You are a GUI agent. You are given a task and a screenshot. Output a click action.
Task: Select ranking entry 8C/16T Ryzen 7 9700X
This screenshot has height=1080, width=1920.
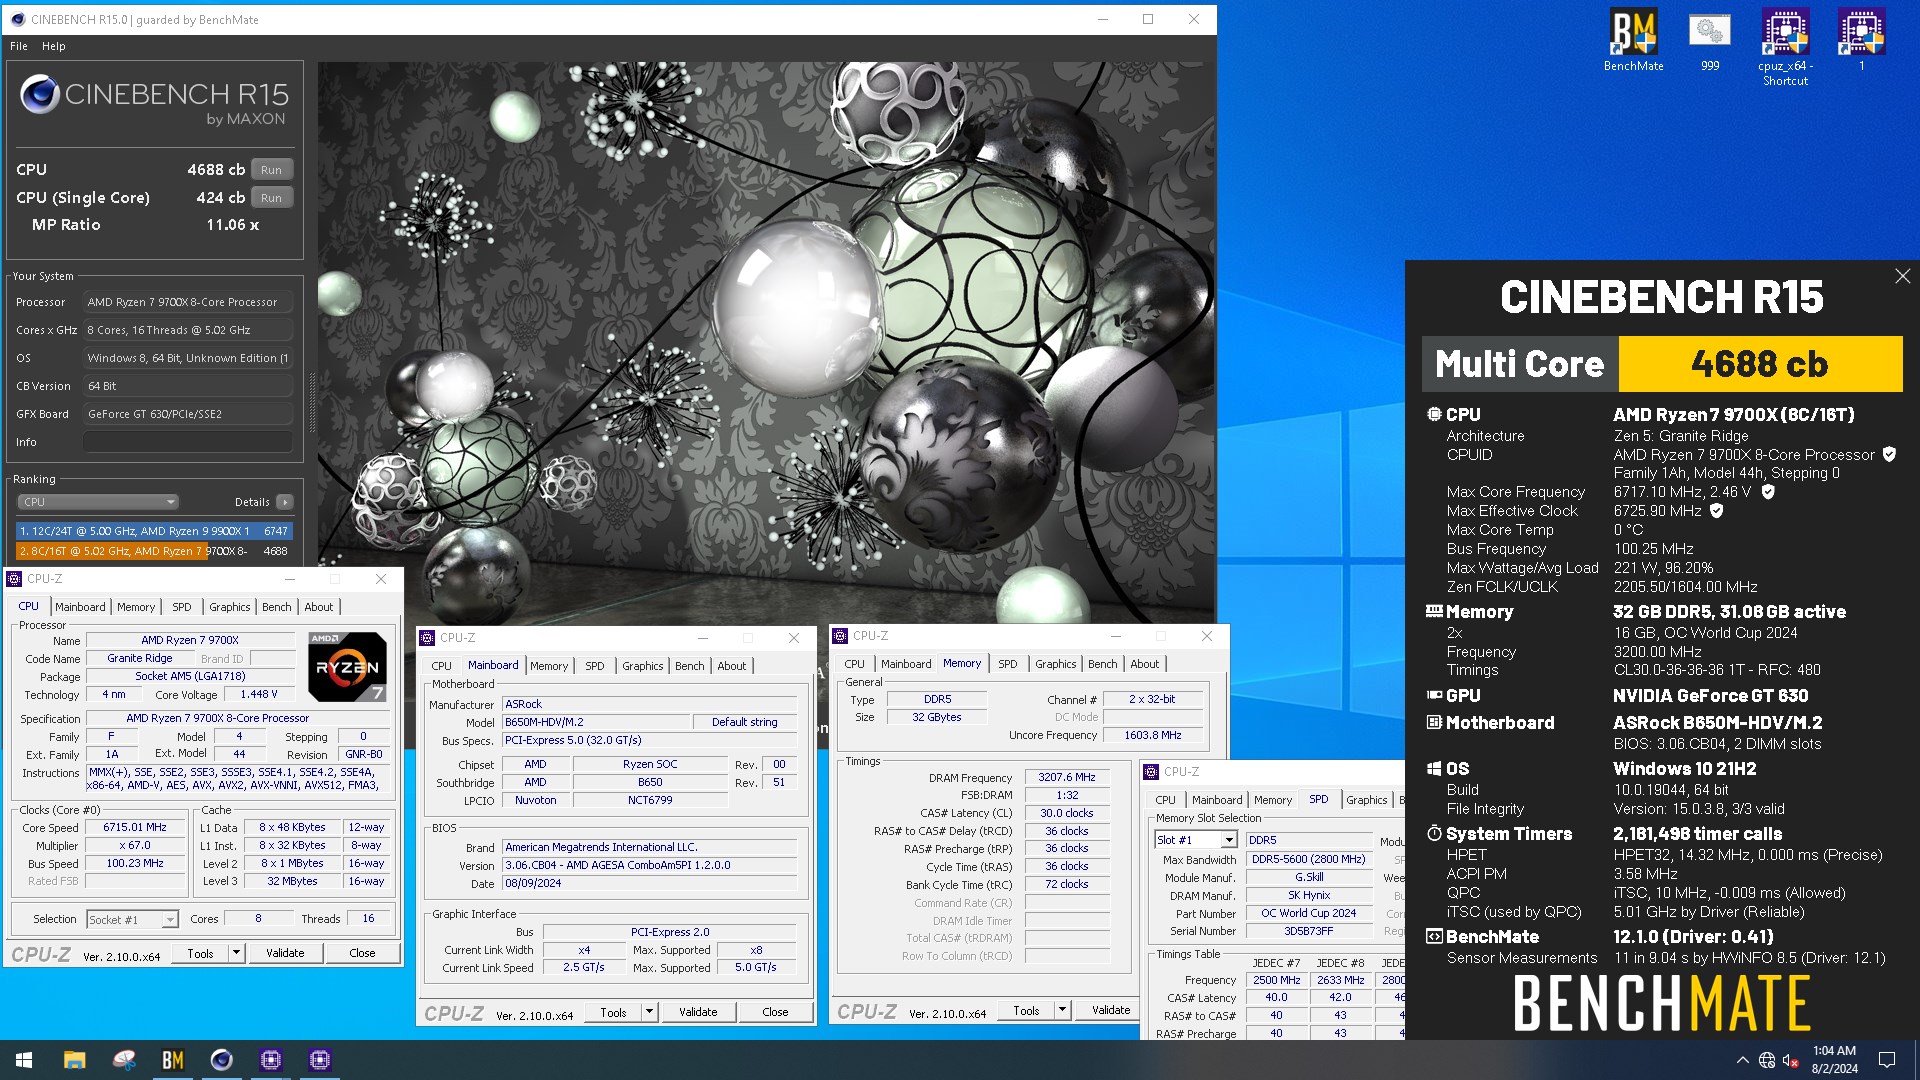pyautogui.click(x=154, y=551)
